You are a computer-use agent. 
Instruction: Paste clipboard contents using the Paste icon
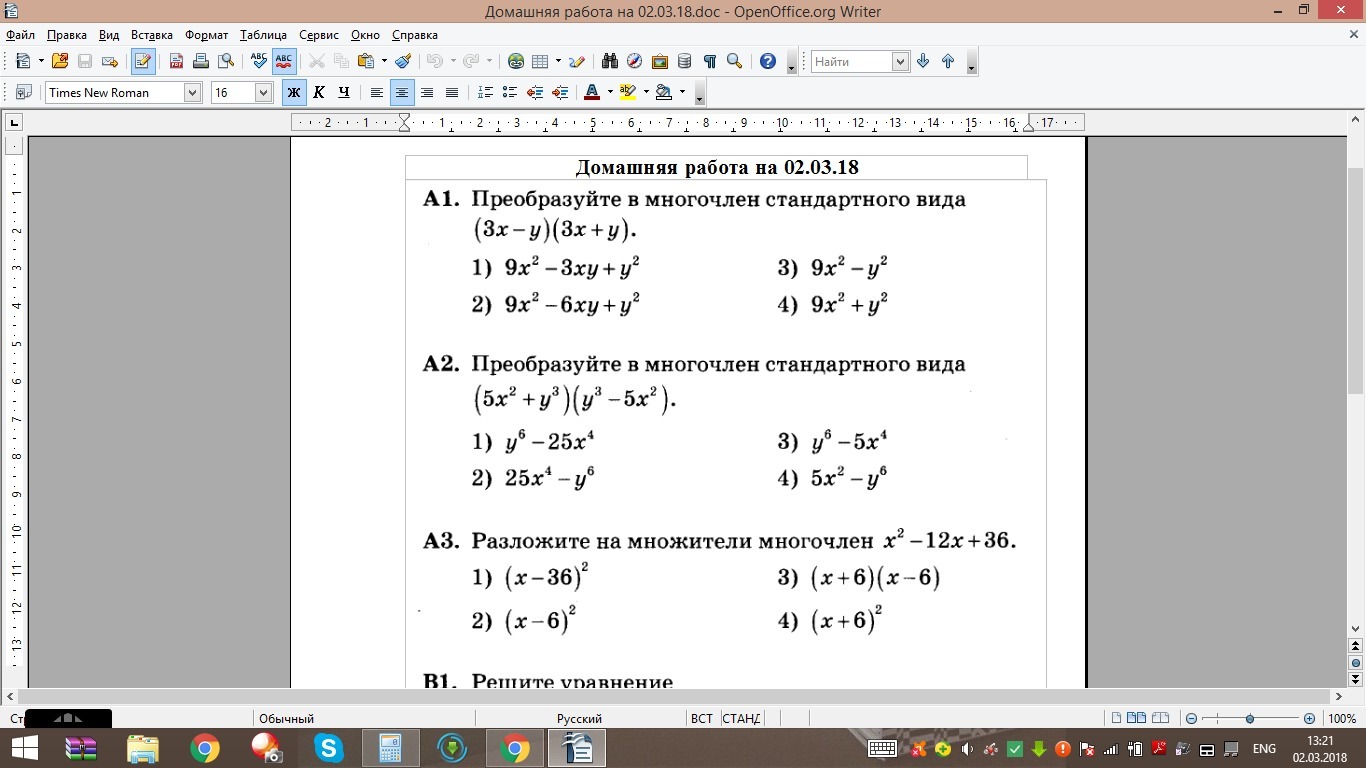[365, 61]
